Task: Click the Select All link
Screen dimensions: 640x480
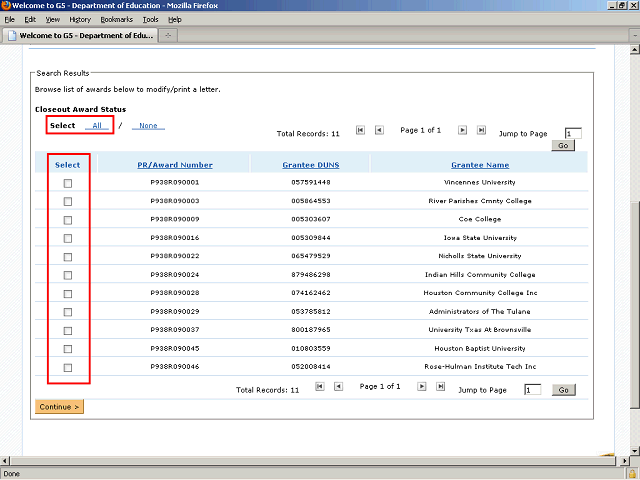Action: click(x=97, y=126)
